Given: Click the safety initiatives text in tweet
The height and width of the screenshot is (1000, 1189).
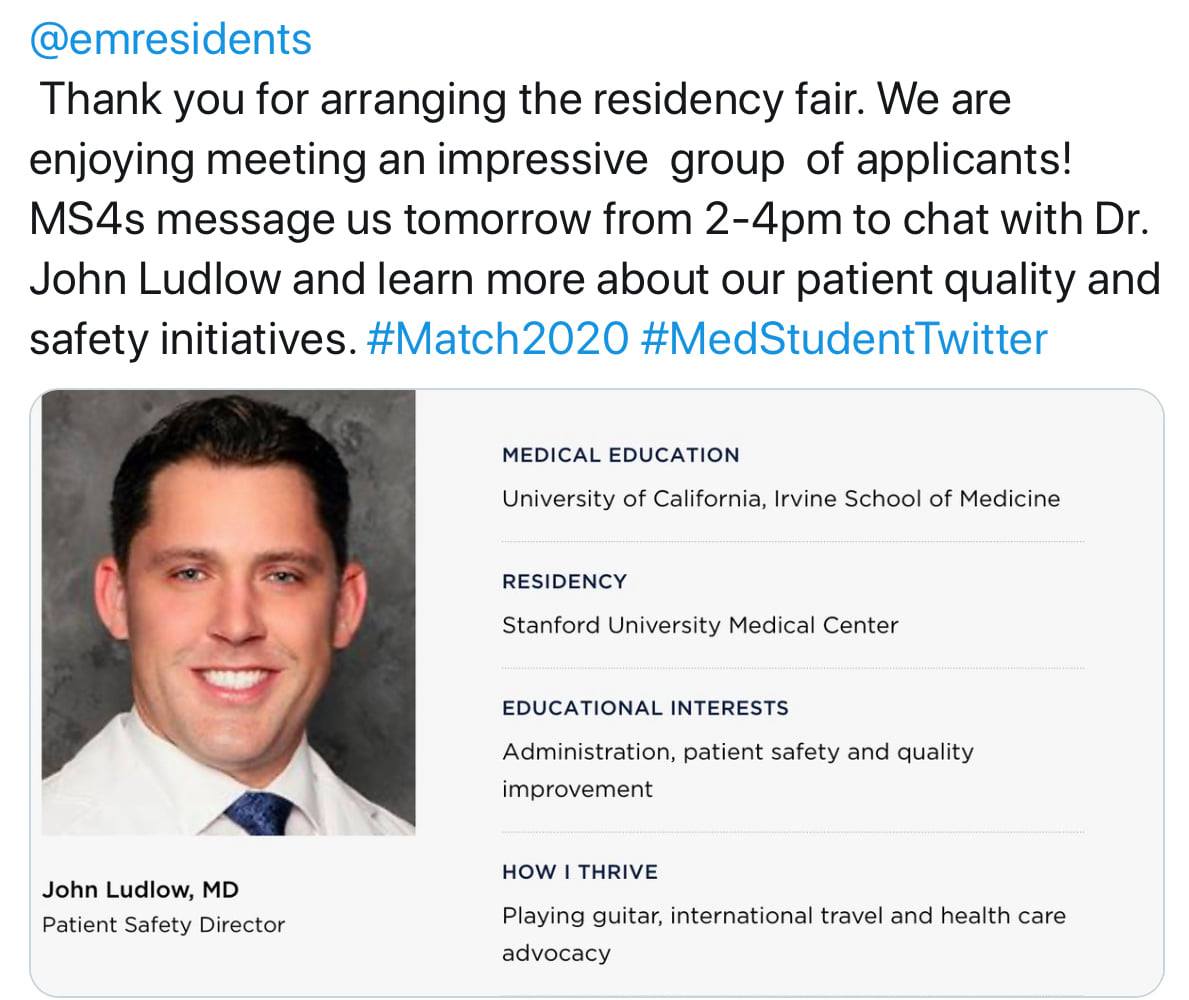Looking at the screenshot, I should tap(193, 338).
